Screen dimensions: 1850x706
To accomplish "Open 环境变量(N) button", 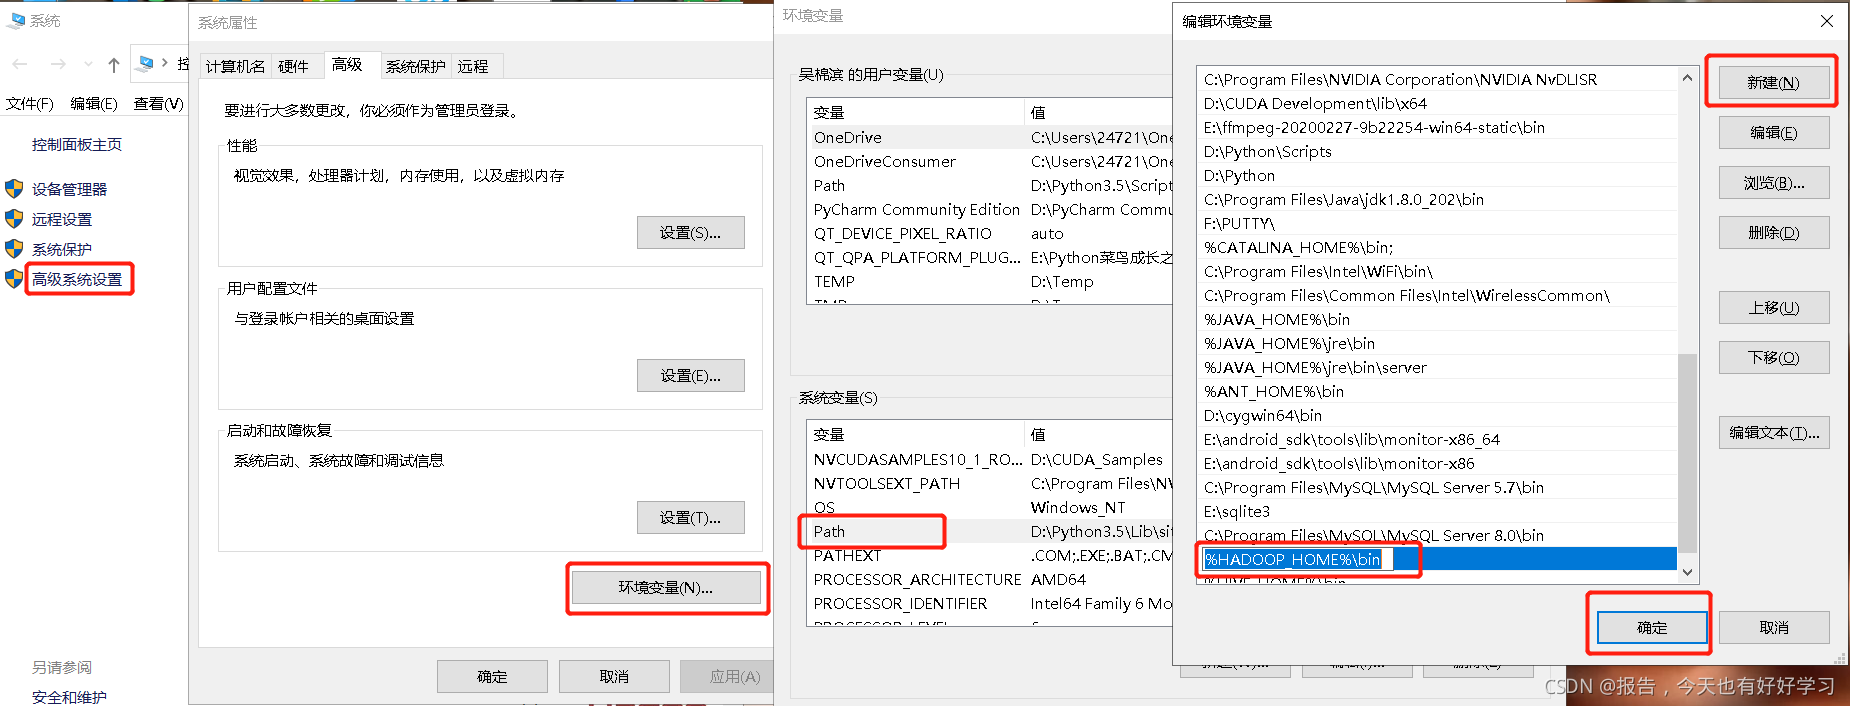I will (x=666, y=587).
